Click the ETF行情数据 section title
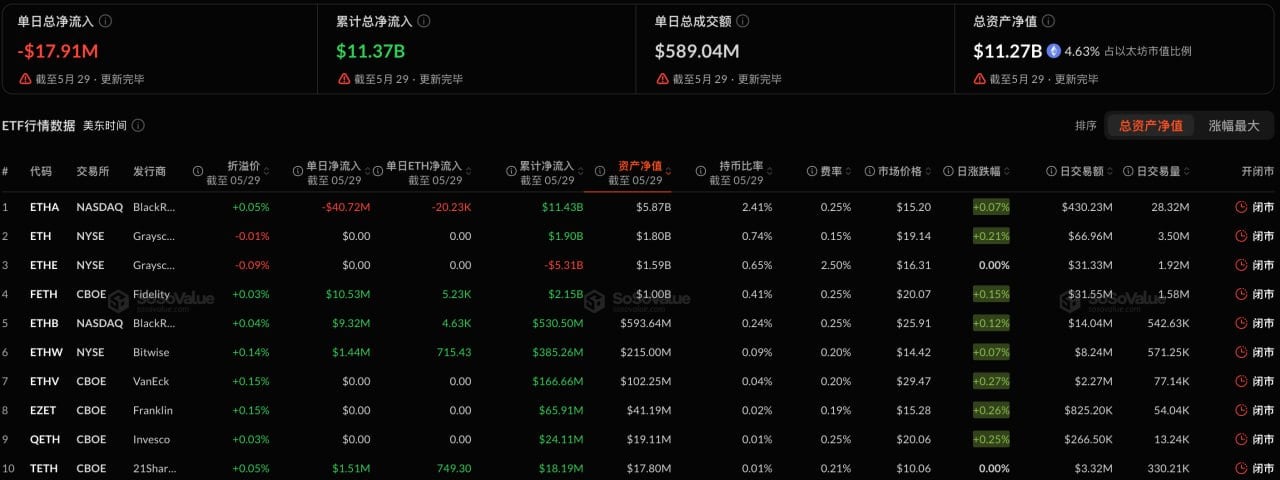The height and width of the screenshot is (480, 1280). click(38, 125)
